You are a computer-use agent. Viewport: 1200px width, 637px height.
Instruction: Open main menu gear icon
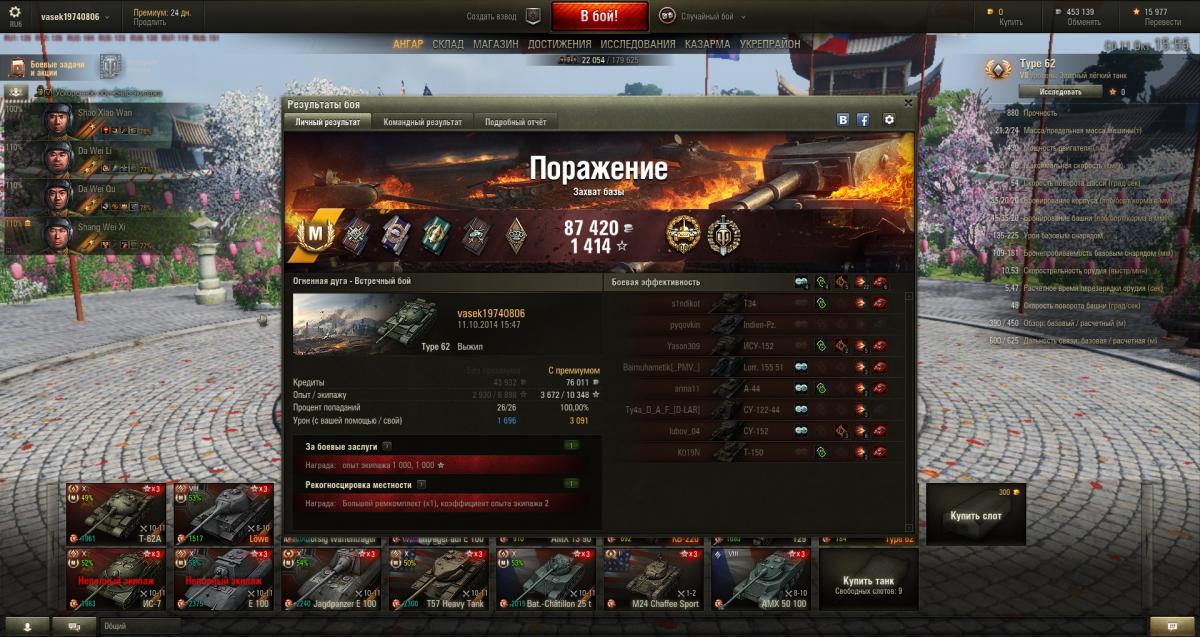click(x=15, y=13)
